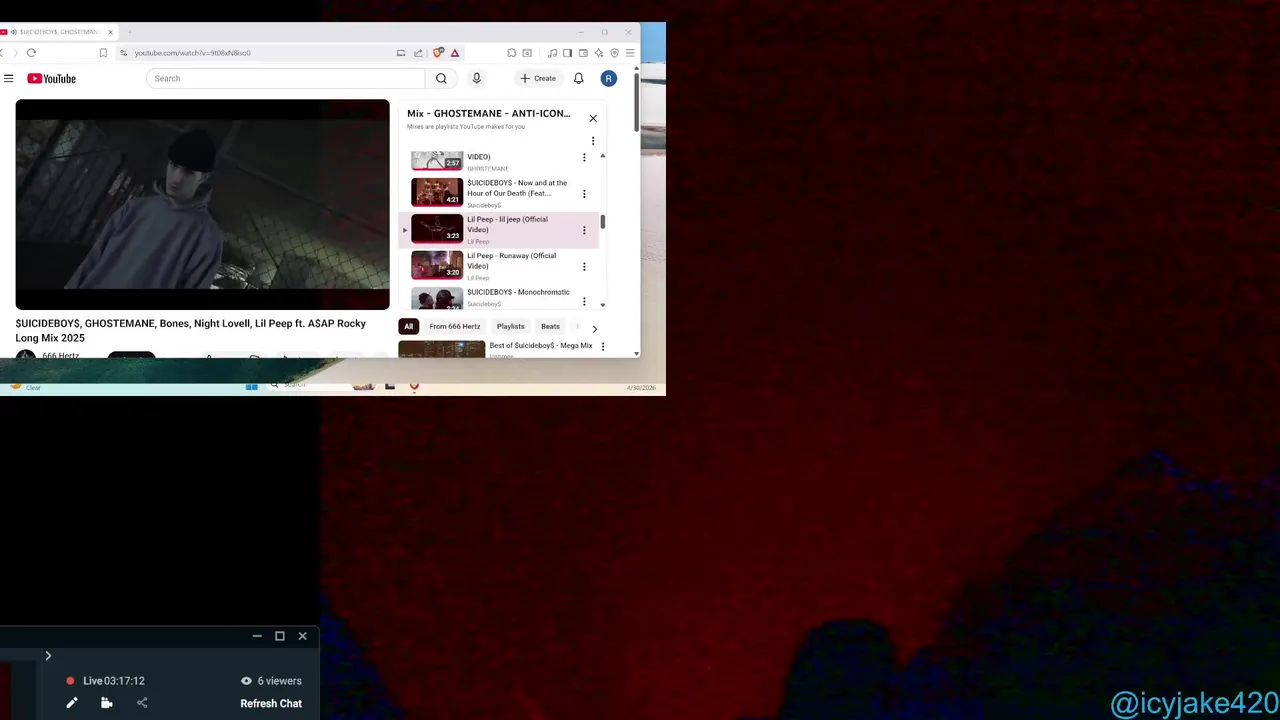
Task: Open browser extensions puzzle icon
Action: coord(511,53)
